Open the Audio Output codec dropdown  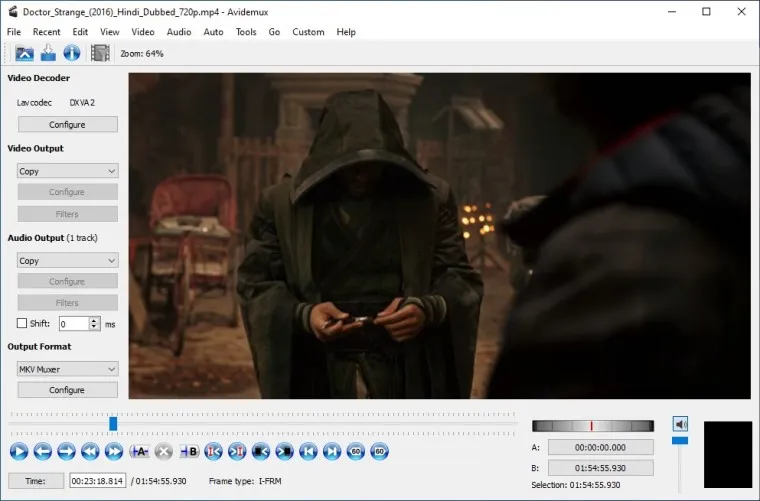tap(67, 261)
